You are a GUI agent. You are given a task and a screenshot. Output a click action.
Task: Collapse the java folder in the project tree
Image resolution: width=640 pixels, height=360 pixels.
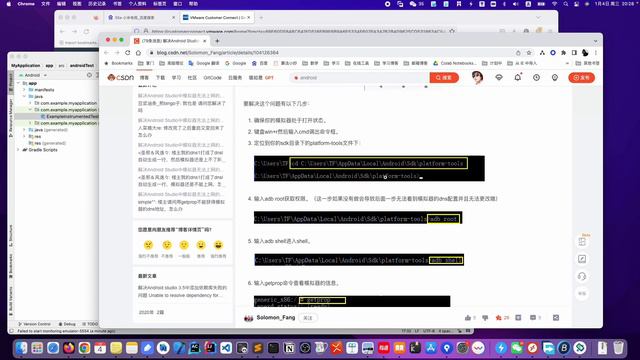coord(24,96)
